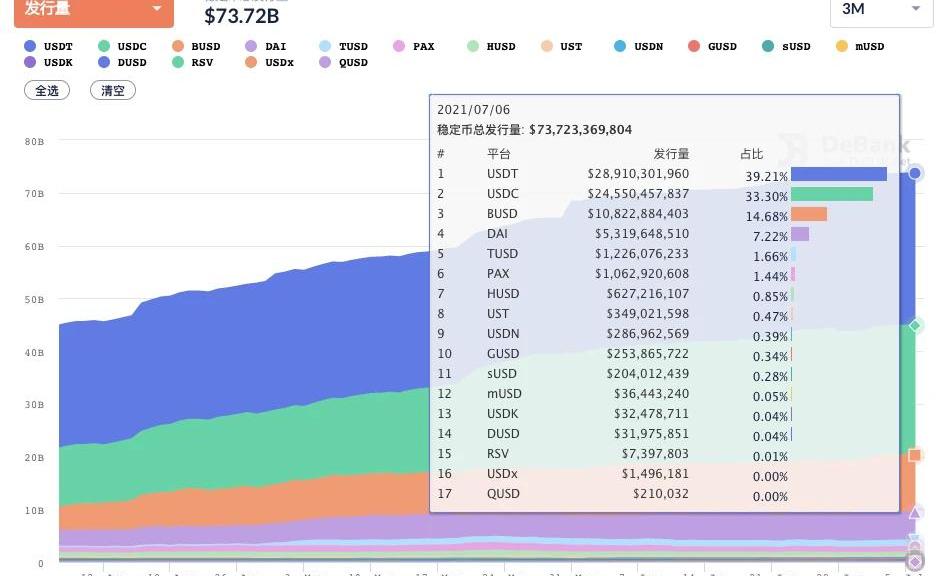
Task: Click the green USDC share bar in tooltip
Action: coord(832,194)
